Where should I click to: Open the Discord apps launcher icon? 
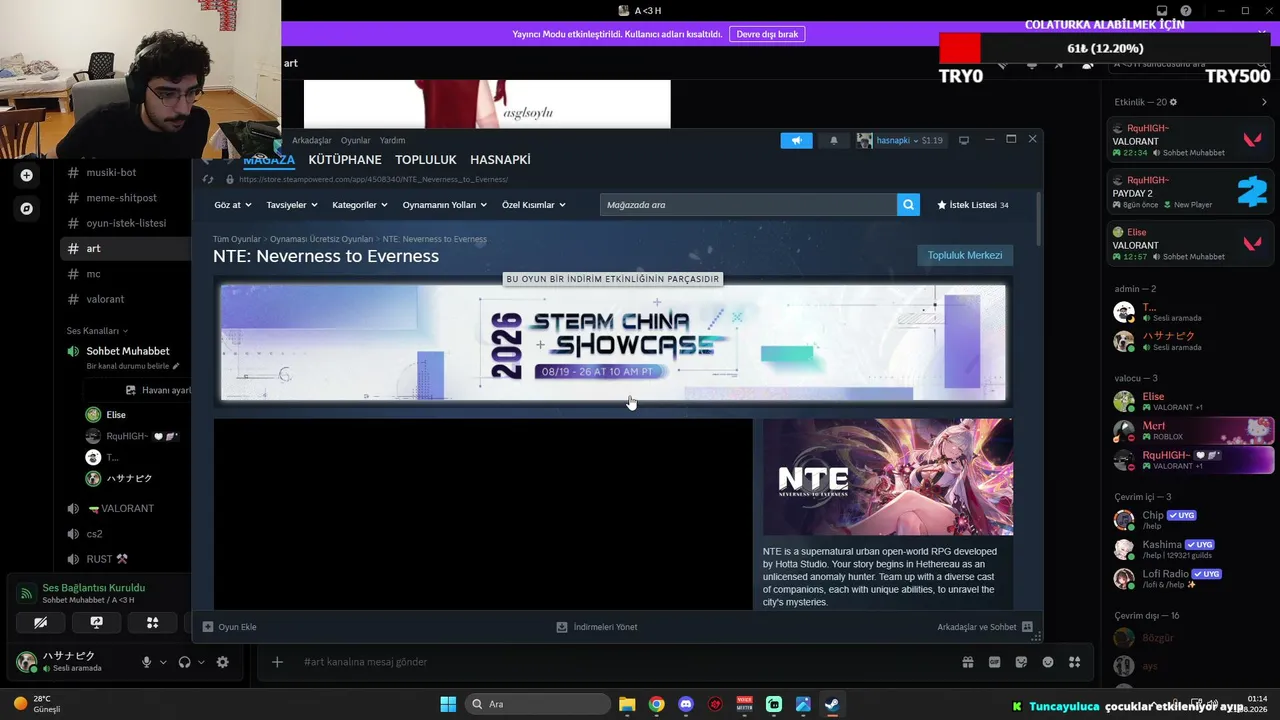point(1075,662)
